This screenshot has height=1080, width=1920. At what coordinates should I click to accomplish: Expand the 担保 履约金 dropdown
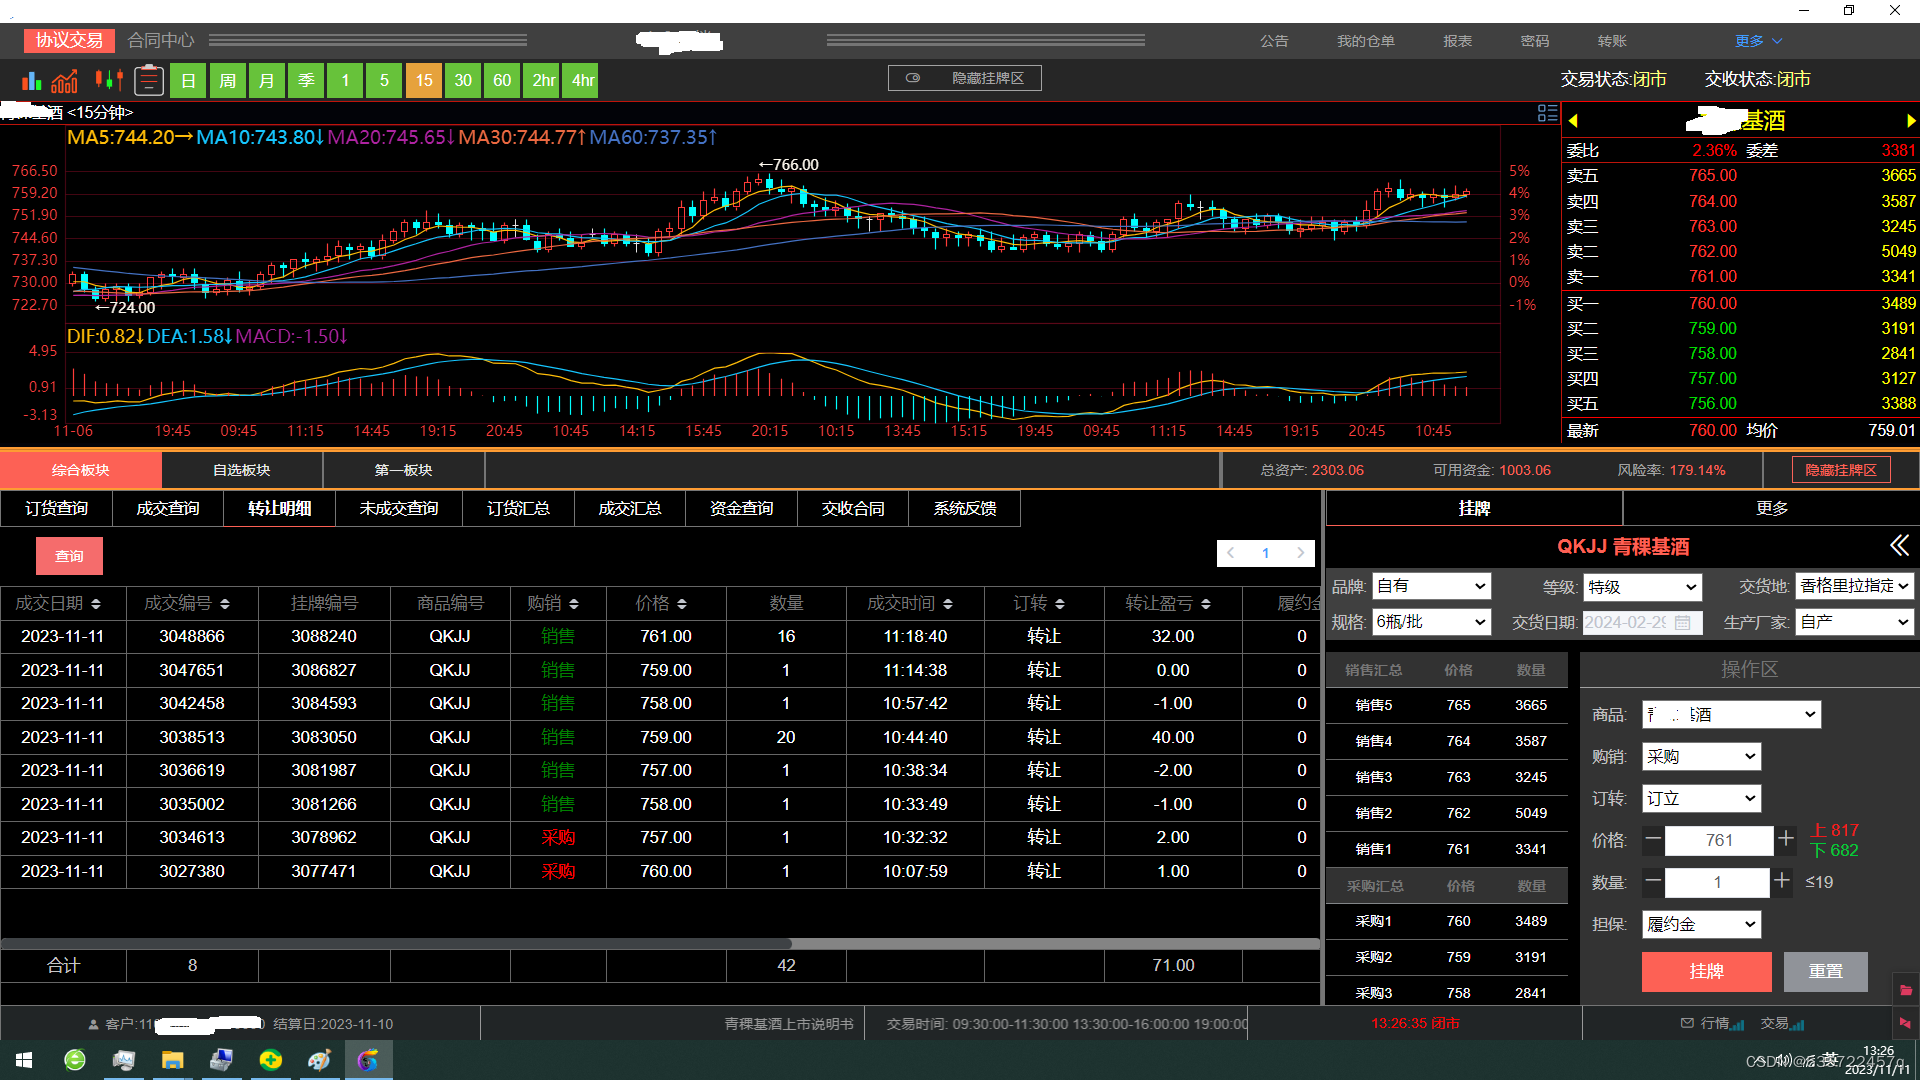pyautogui.click(x=1701, y=924)
